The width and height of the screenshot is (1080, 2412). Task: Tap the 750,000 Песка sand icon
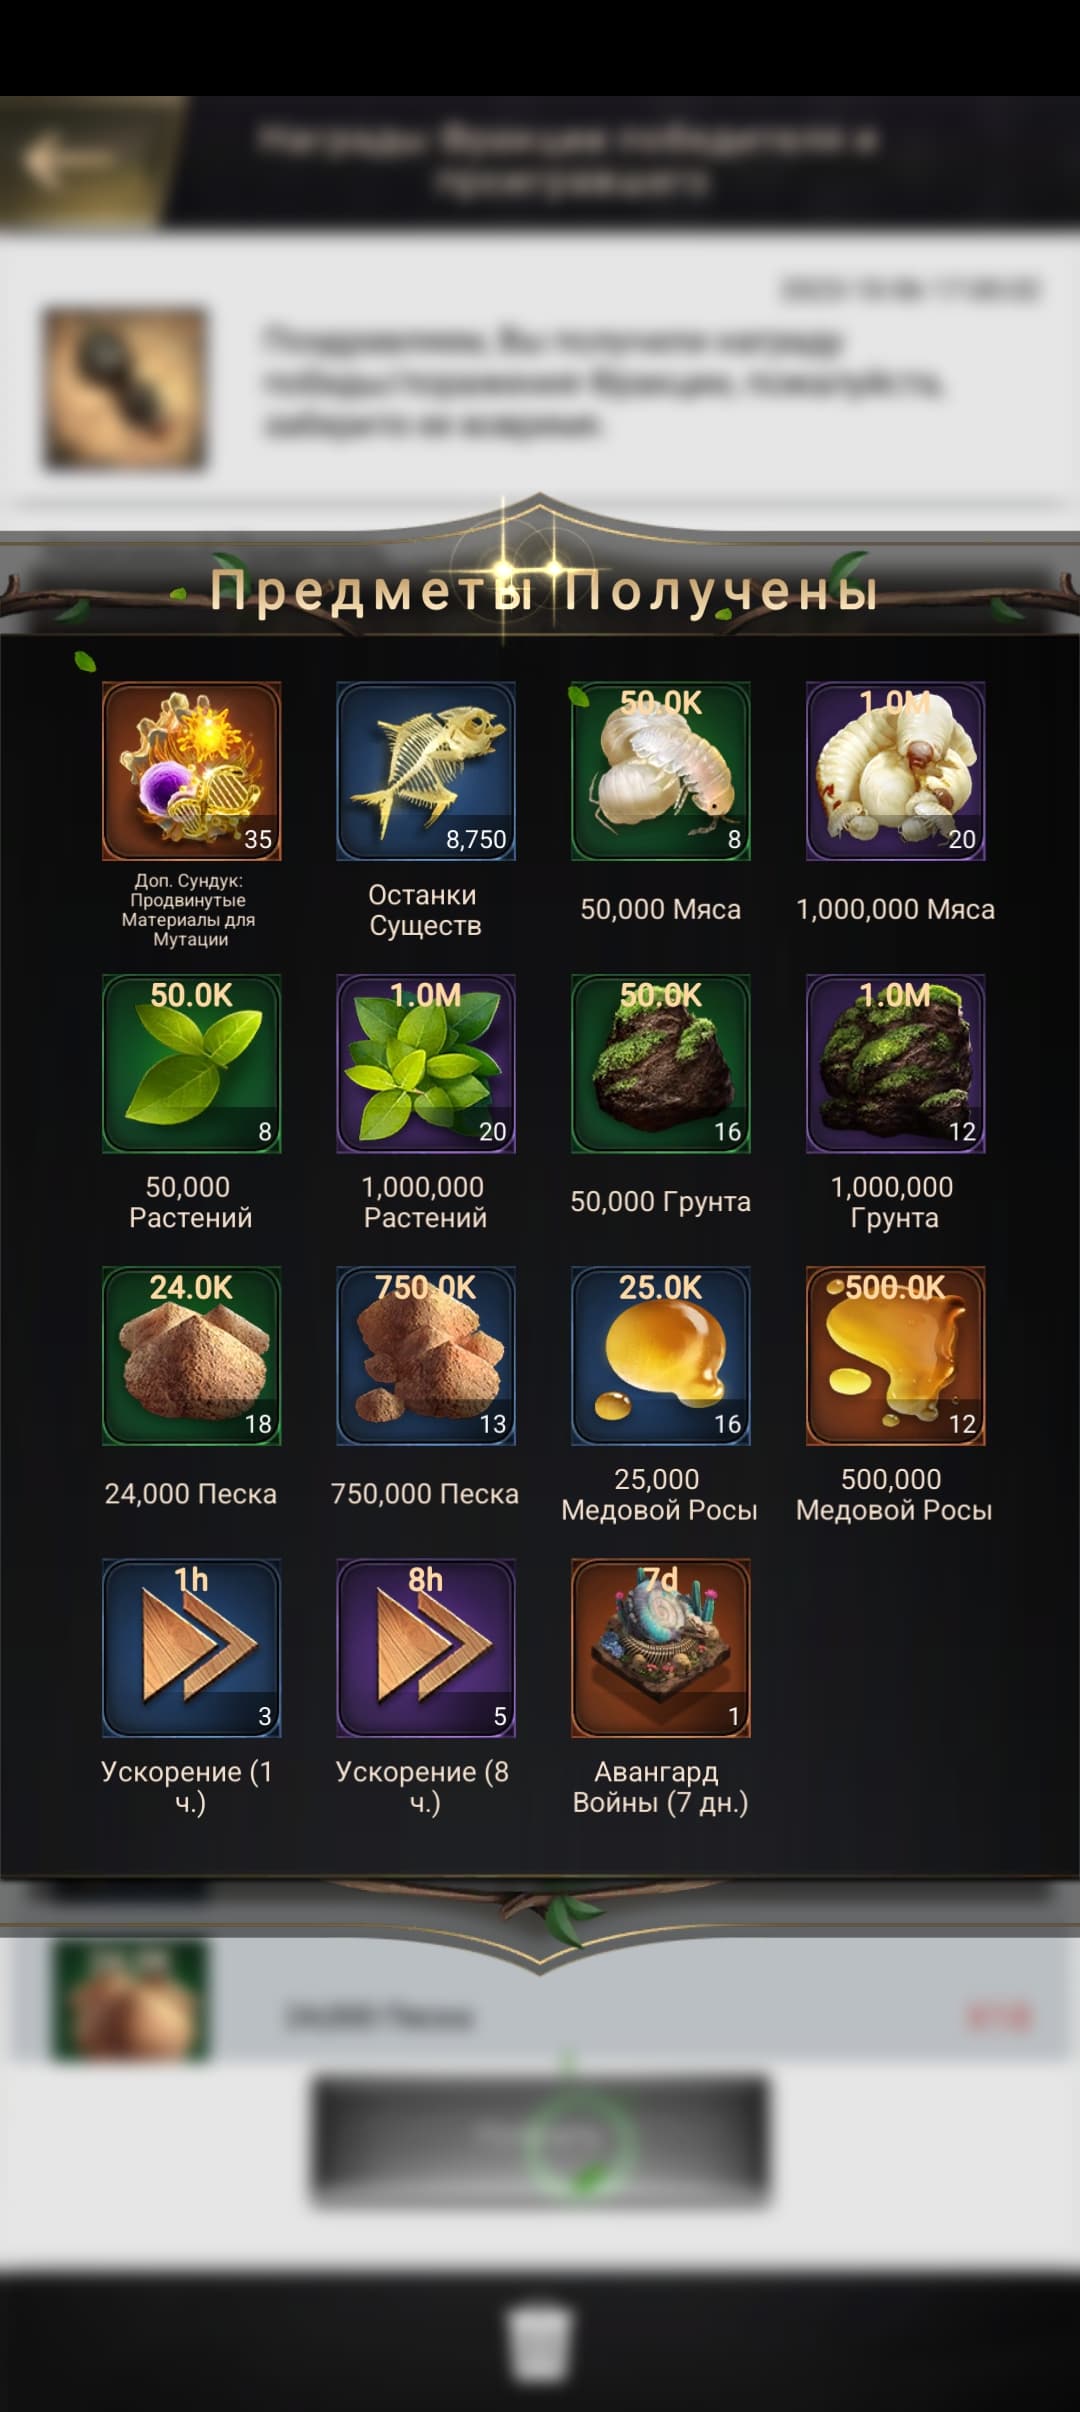click(x=426, y=1355)
